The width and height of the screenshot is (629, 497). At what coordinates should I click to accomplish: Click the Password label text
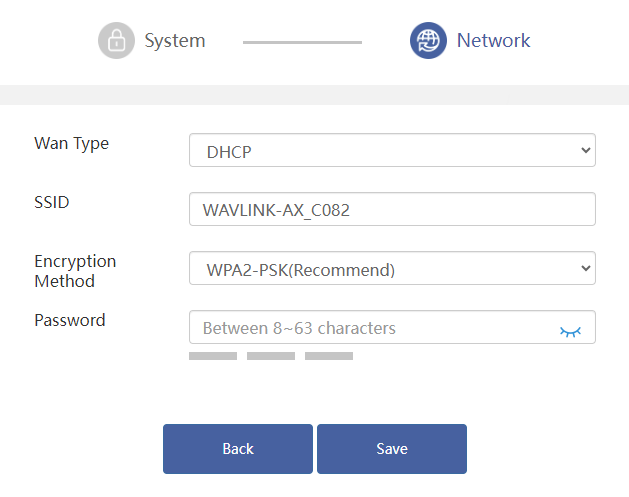point(70,320)
